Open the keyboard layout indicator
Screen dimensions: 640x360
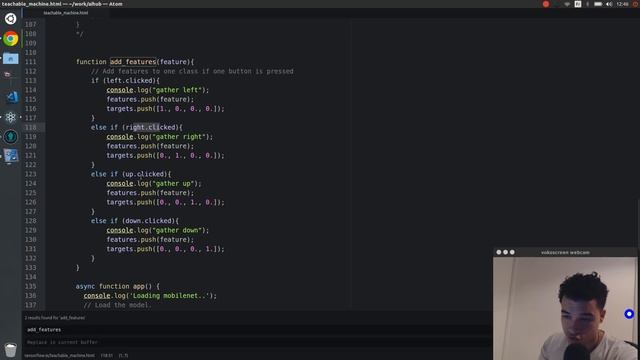pyautogui.click(x=578, y=4)
